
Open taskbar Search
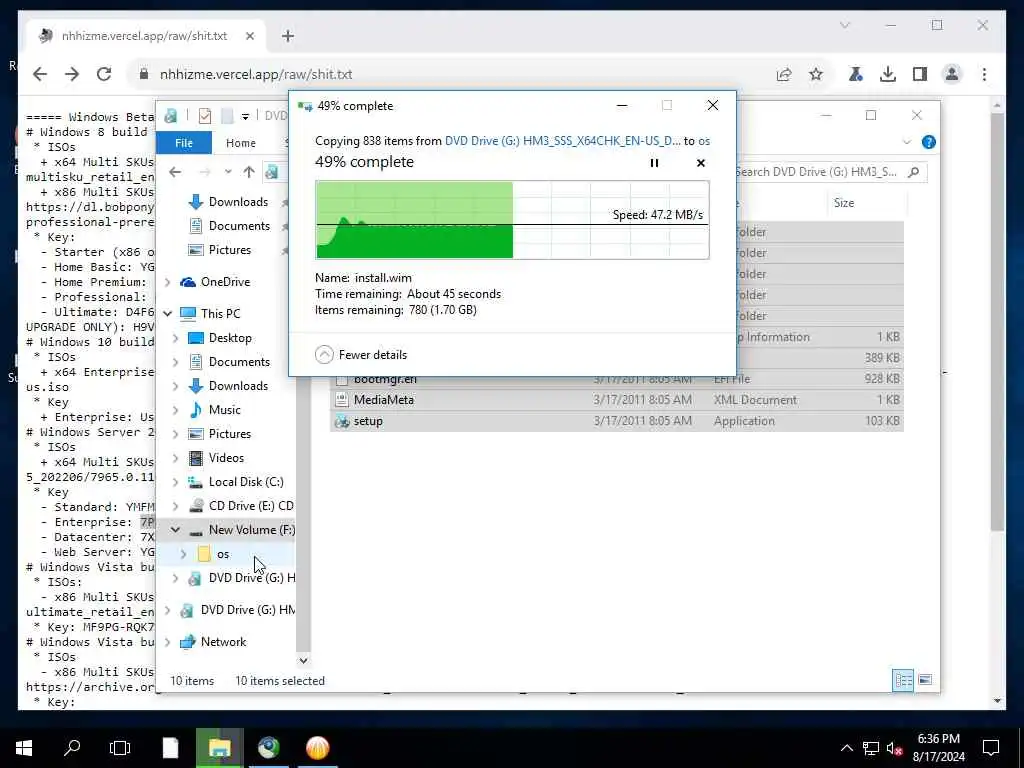(x=72, y=748)
